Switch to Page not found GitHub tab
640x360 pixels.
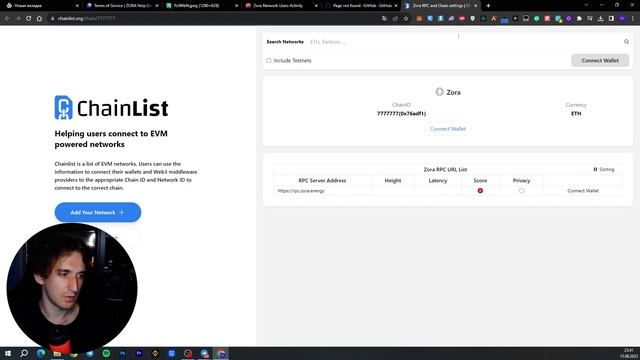[x=361, y=6]
